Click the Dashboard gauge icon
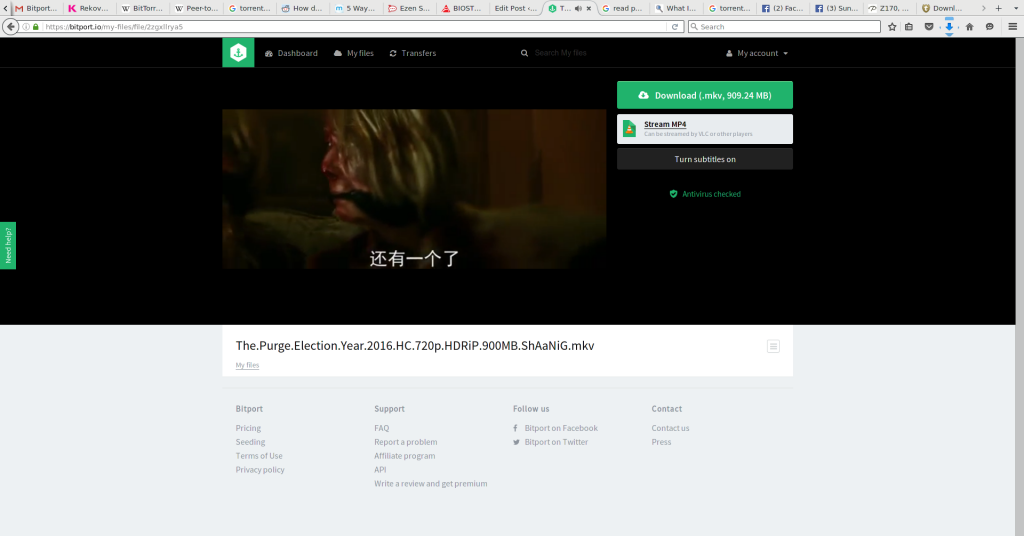 pyautogui.click(x=268, y=54)
